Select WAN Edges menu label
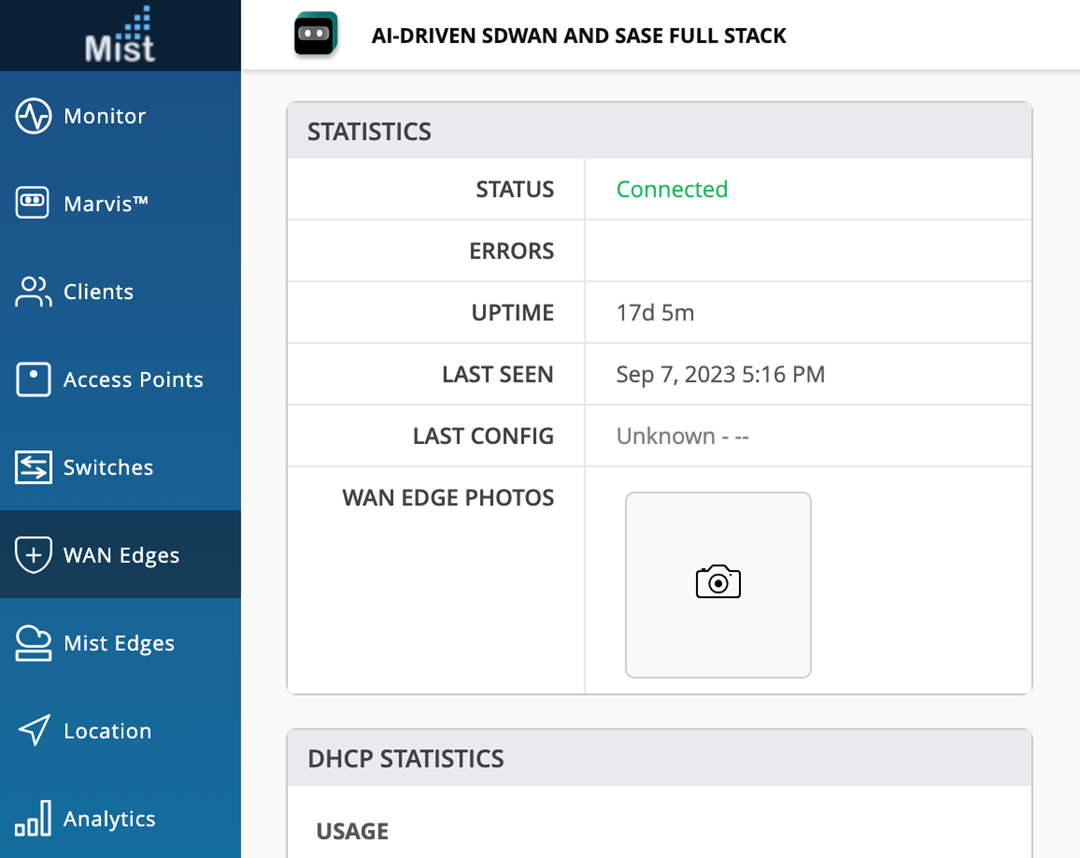This screenshot has height=858, width=1080. tap(121, 555)
